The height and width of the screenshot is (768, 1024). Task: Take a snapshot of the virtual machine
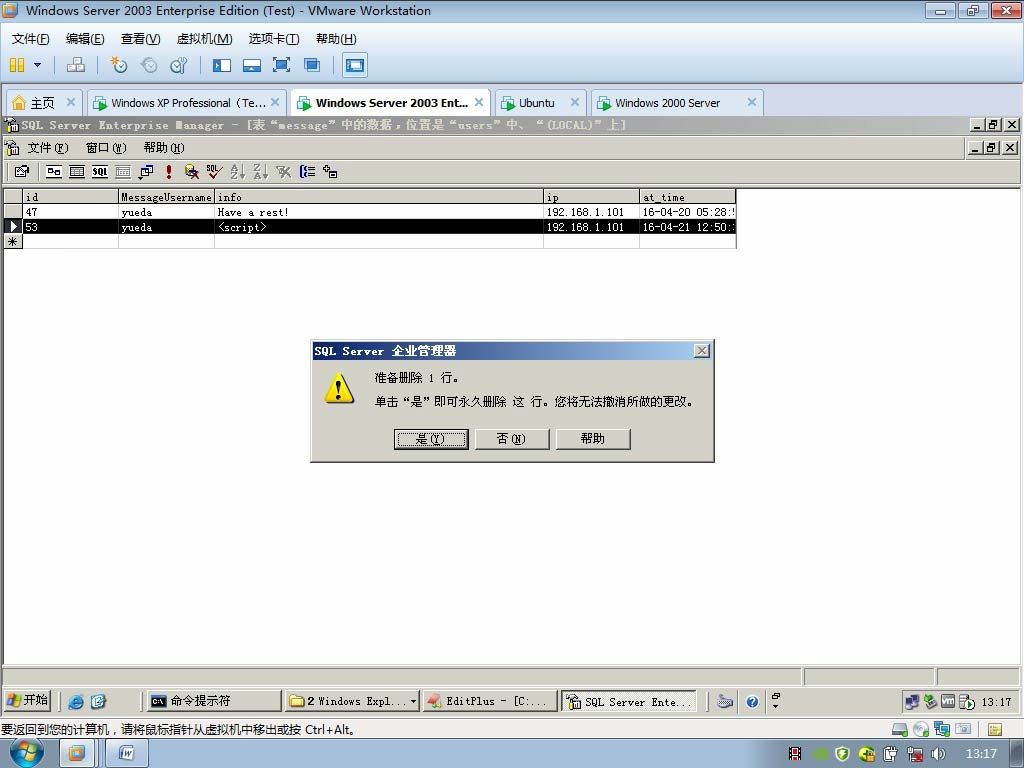pos(118,65)
